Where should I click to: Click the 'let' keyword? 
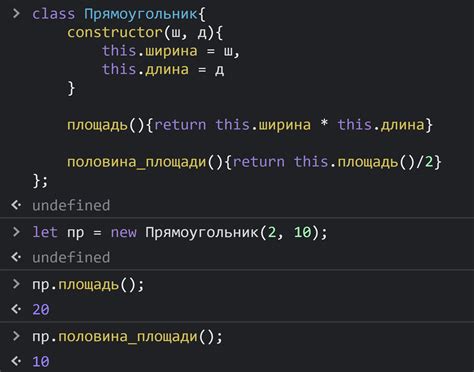(45, 232)
